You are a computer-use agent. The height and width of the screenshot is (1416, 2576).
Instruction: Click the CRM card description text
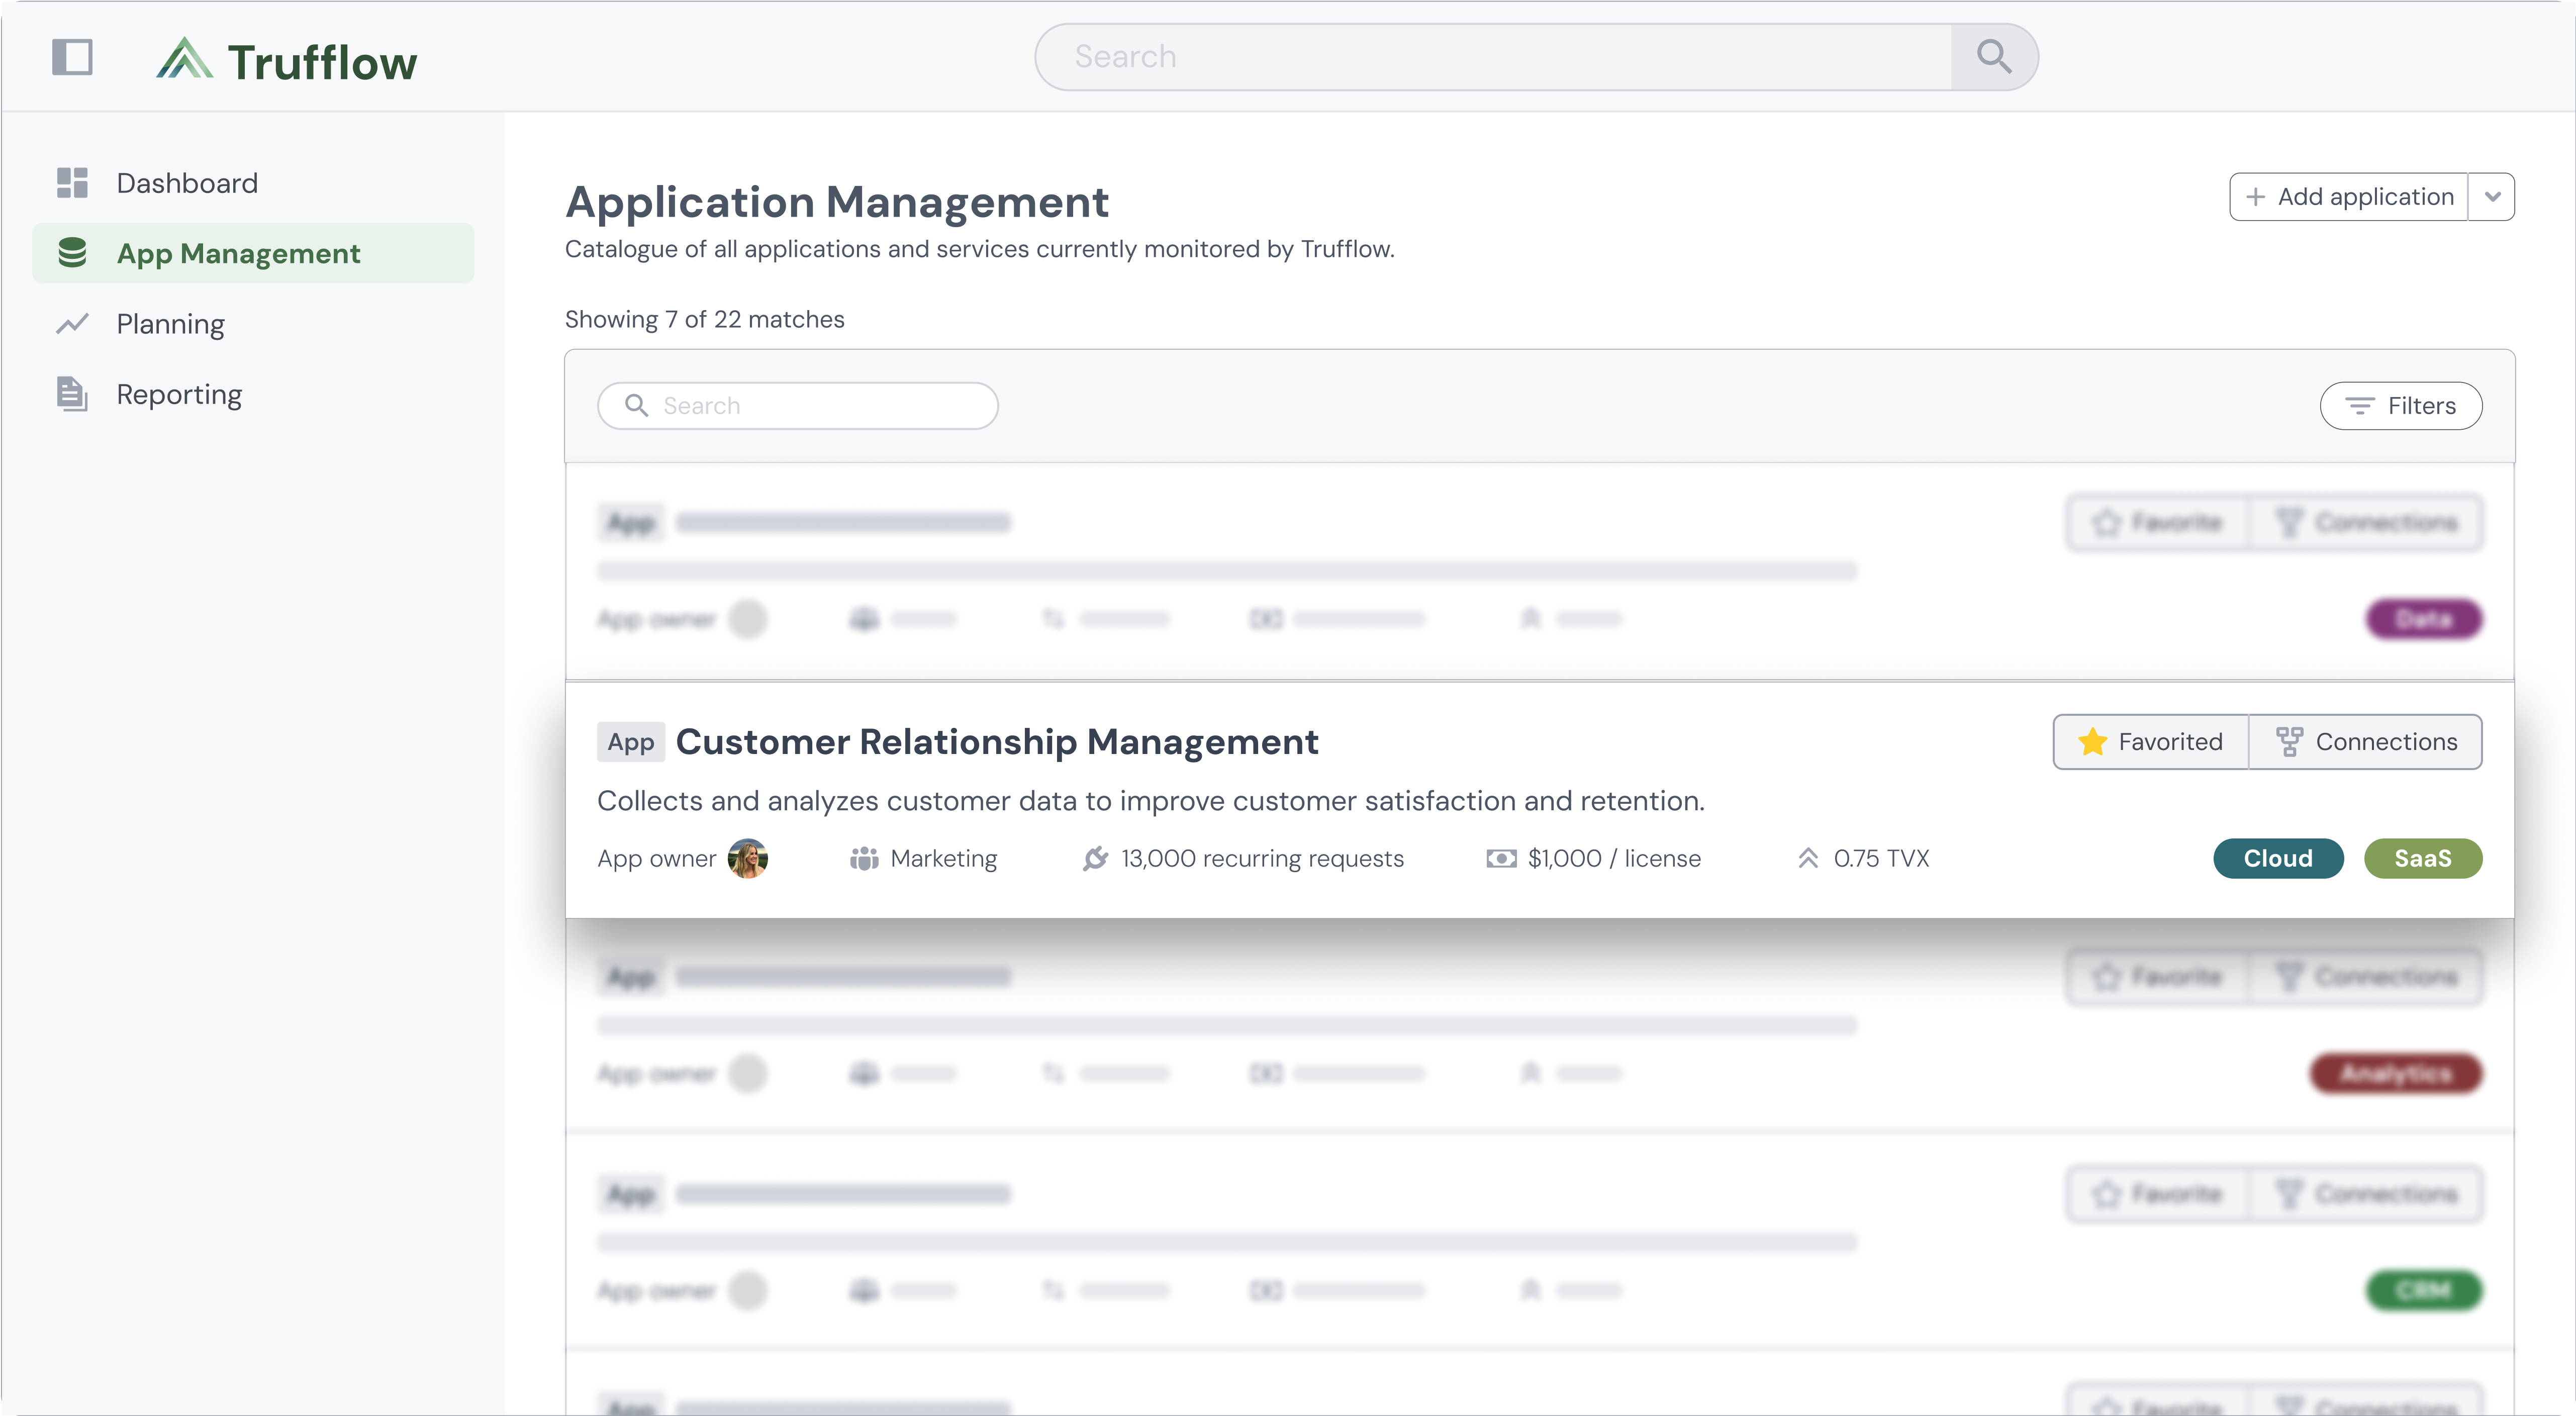pos(1151,801)
